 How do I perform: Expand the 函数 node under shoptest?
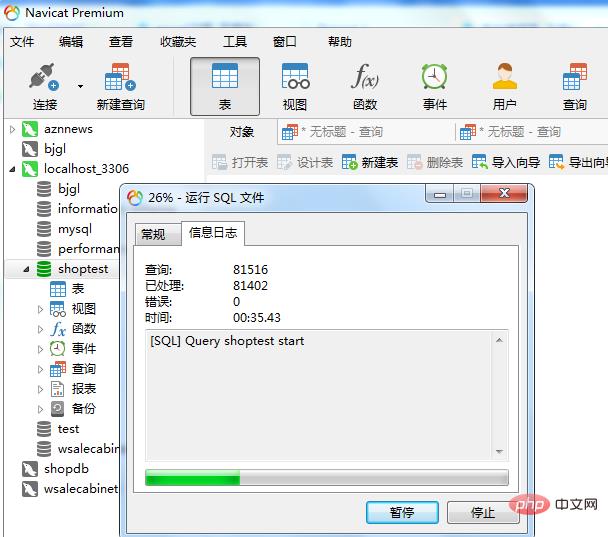pyautogui.click(x=40, y=329)
